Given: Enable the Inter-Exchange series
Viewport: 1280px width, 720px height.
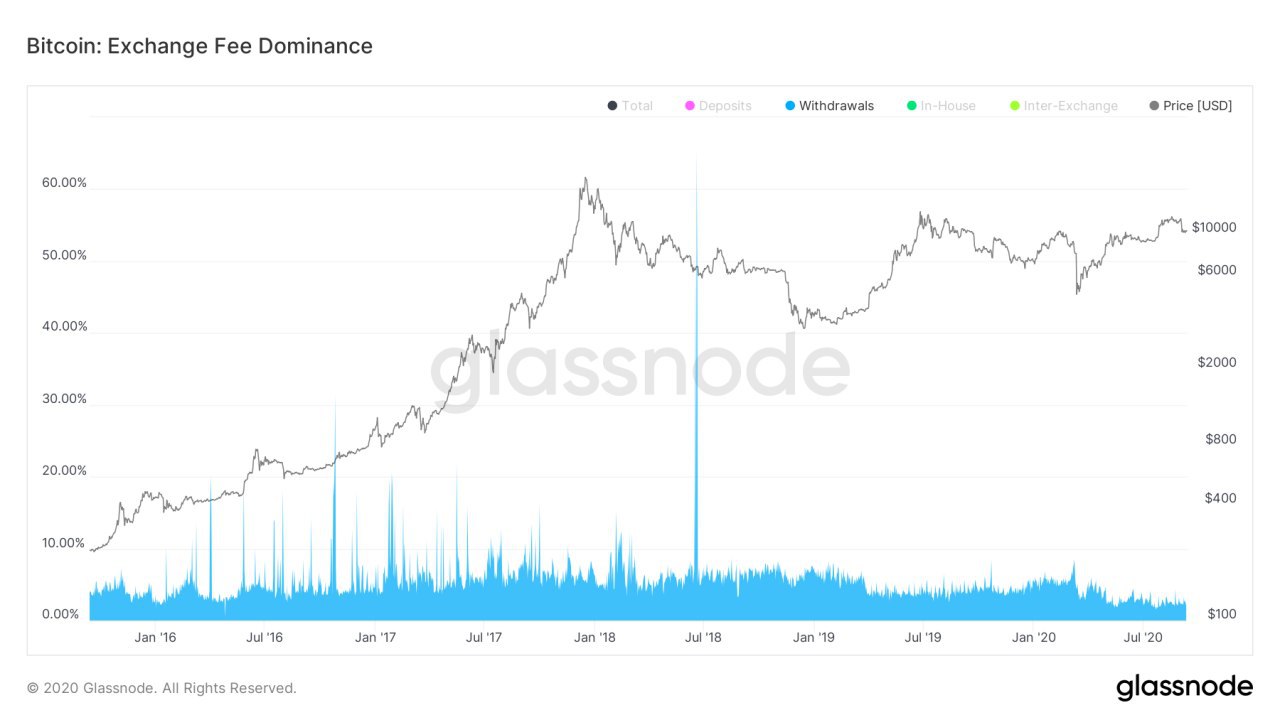Looking at the screenshot, I should (1070, 106).
